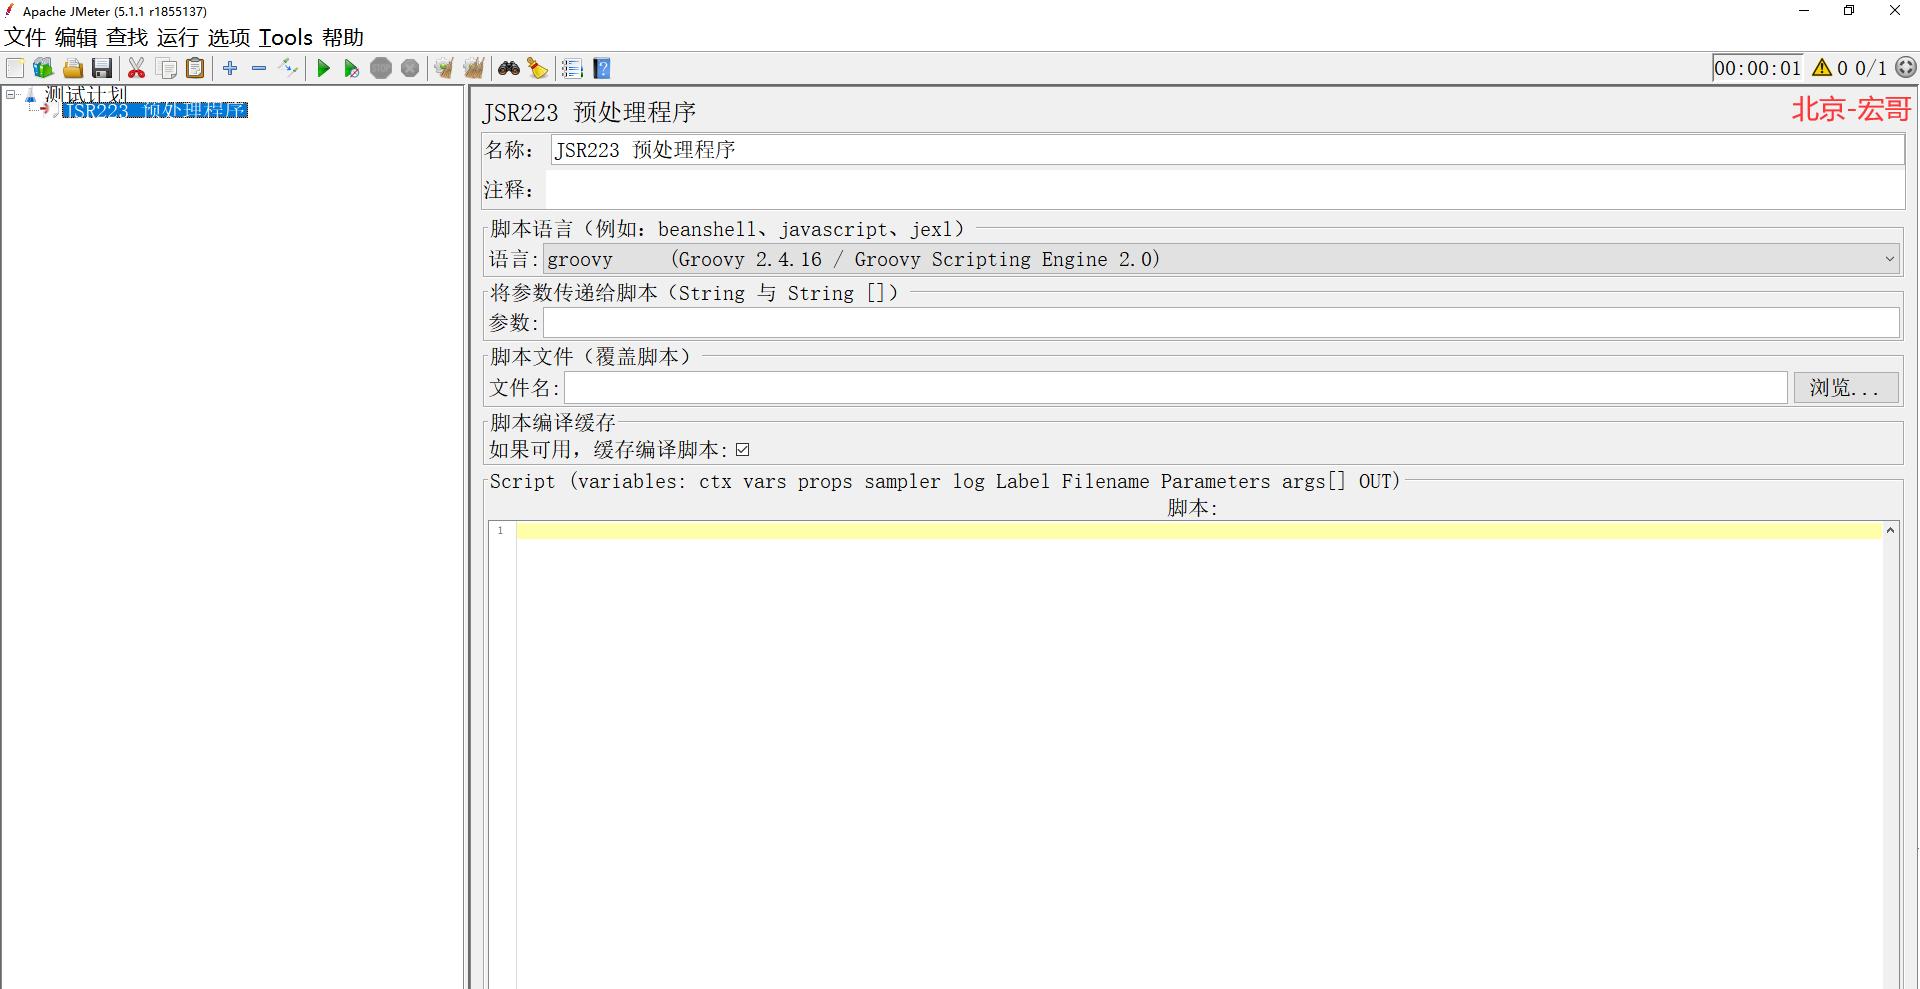
Task: Create a new test plan via toolbar
Action: tap(15, 68)
